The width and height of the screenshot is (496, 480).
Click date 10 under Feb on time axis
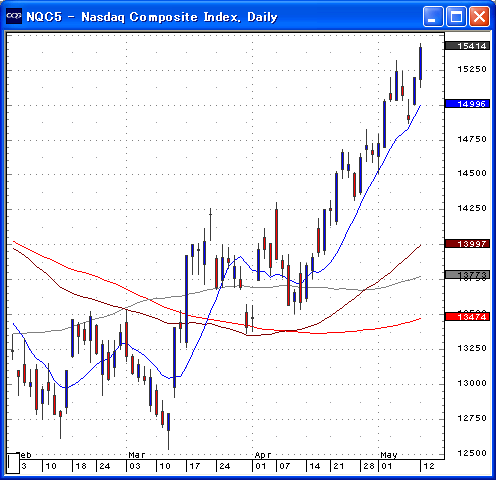pos(51,466)
